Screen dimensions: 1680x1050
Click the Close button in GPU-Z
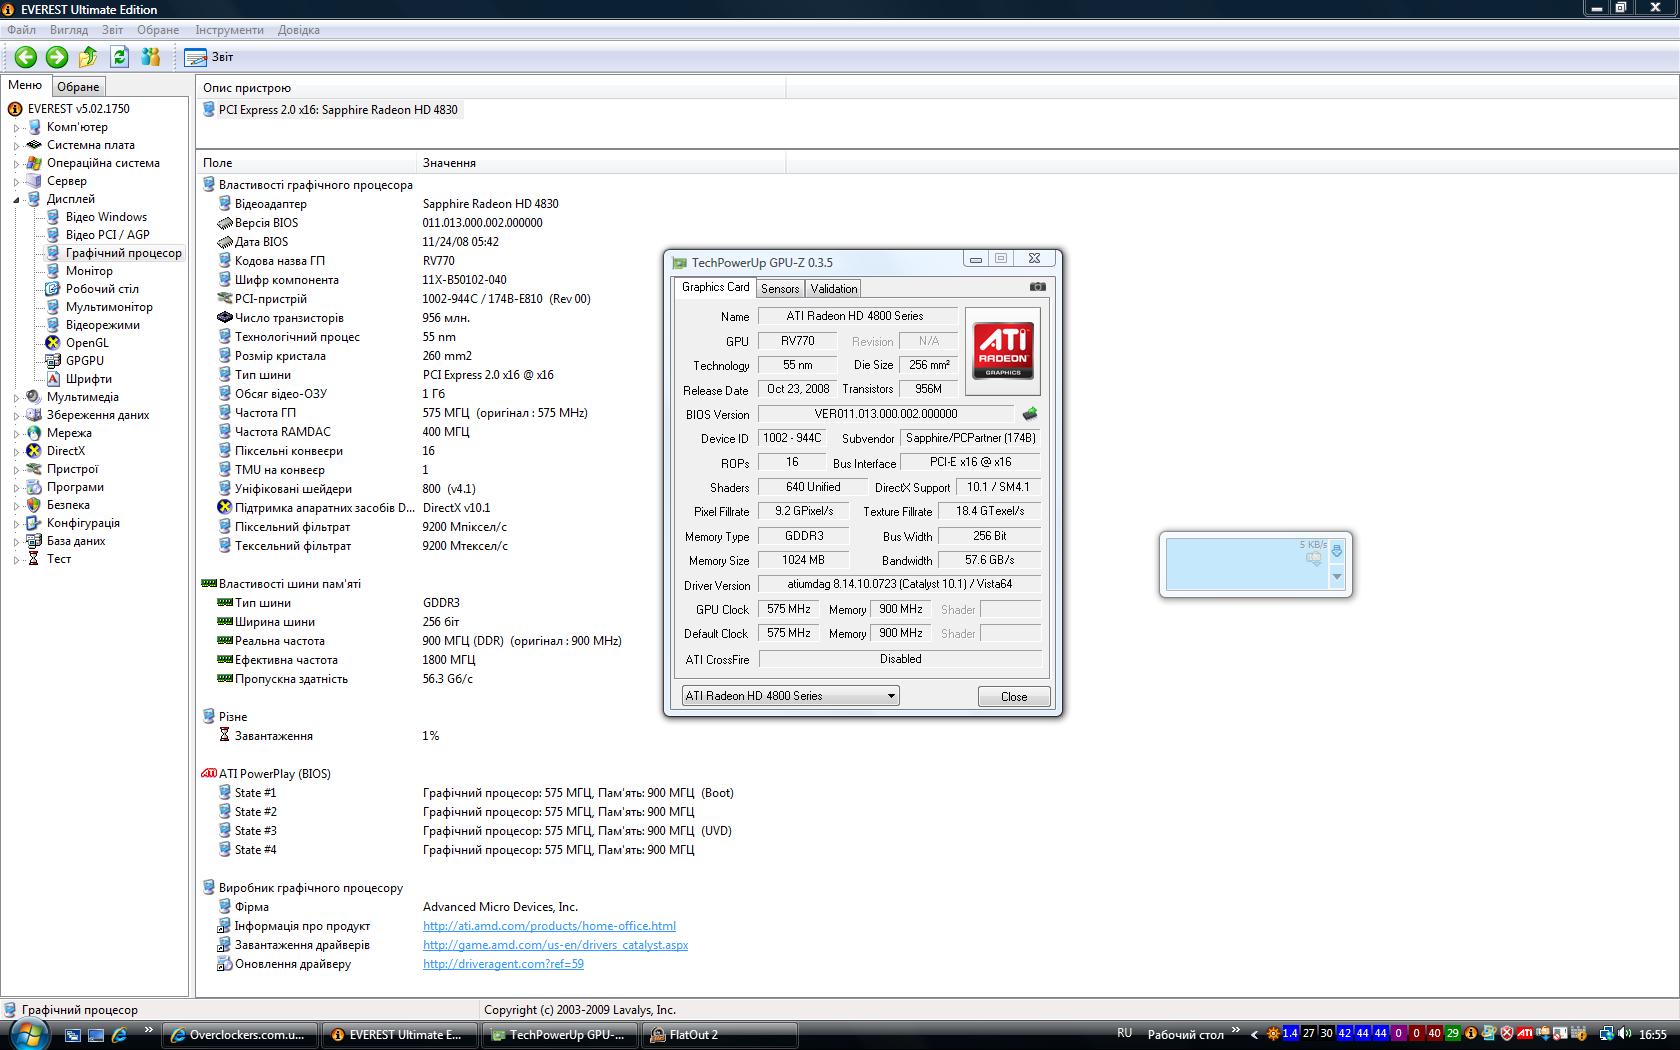(x=1014, y=697)
